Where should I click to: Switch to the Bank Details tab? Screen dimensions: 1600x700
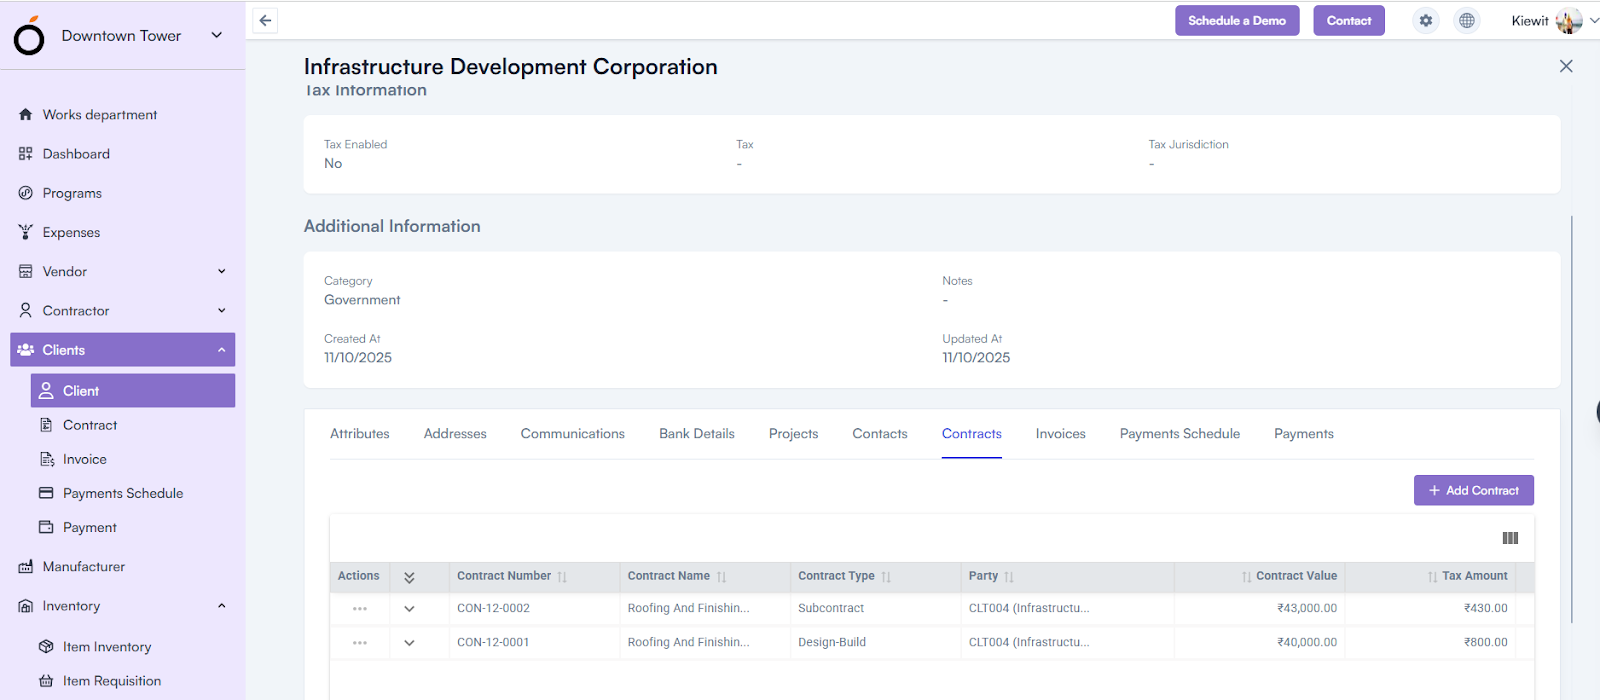697,434
